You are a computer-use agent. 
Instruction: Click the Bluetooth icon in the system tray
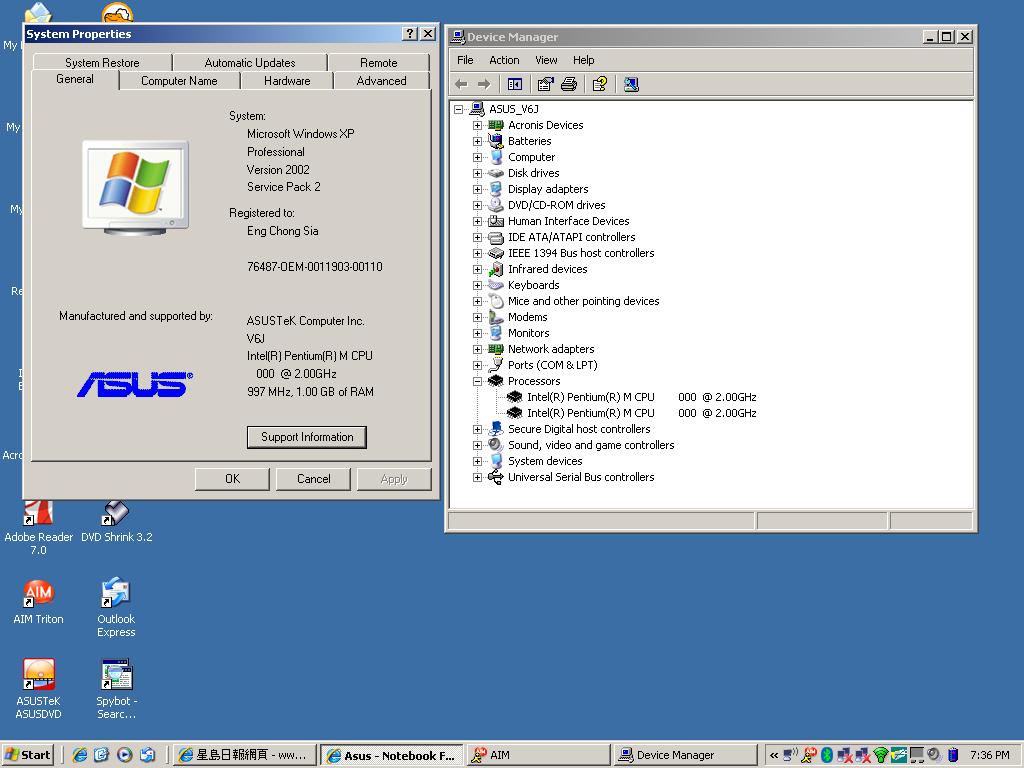click(x=826, y=755)
